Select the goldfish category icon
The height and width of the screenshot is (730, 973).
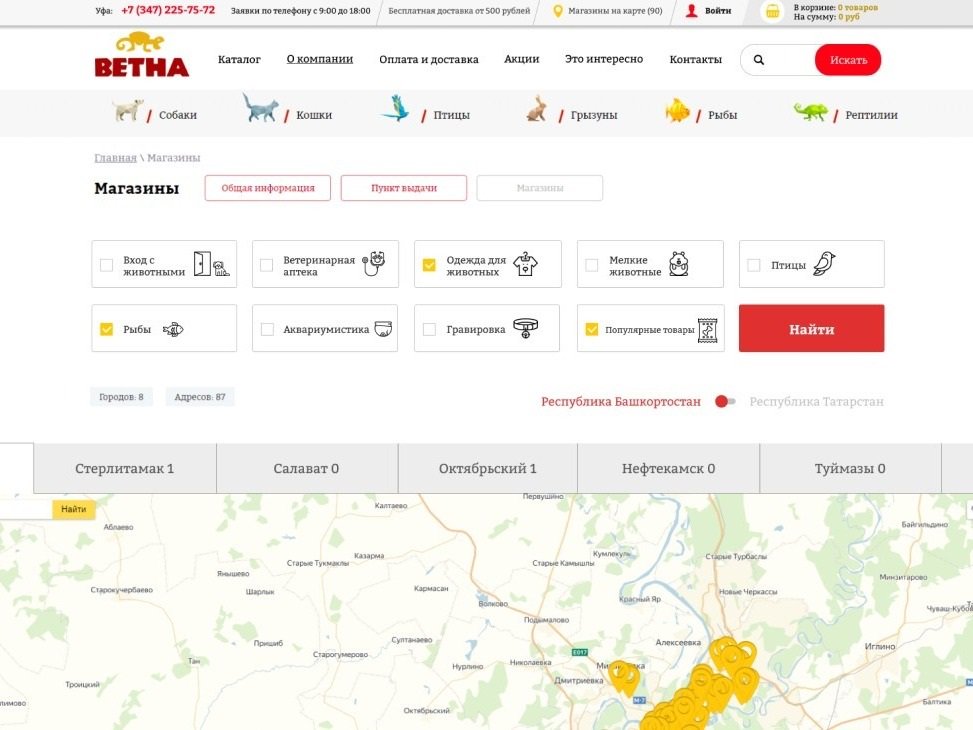[678, 110]
